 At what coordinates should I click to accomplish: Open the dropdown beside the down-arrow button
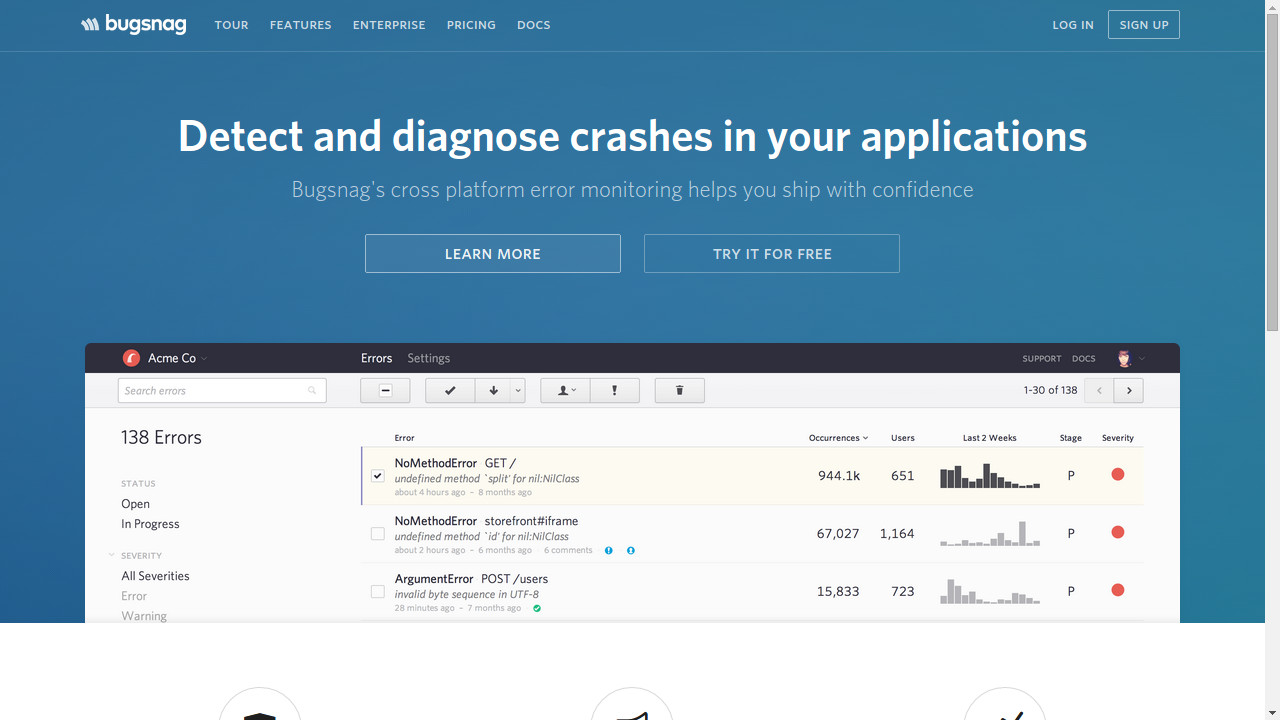pyautogui.click(x=518, y=391)
